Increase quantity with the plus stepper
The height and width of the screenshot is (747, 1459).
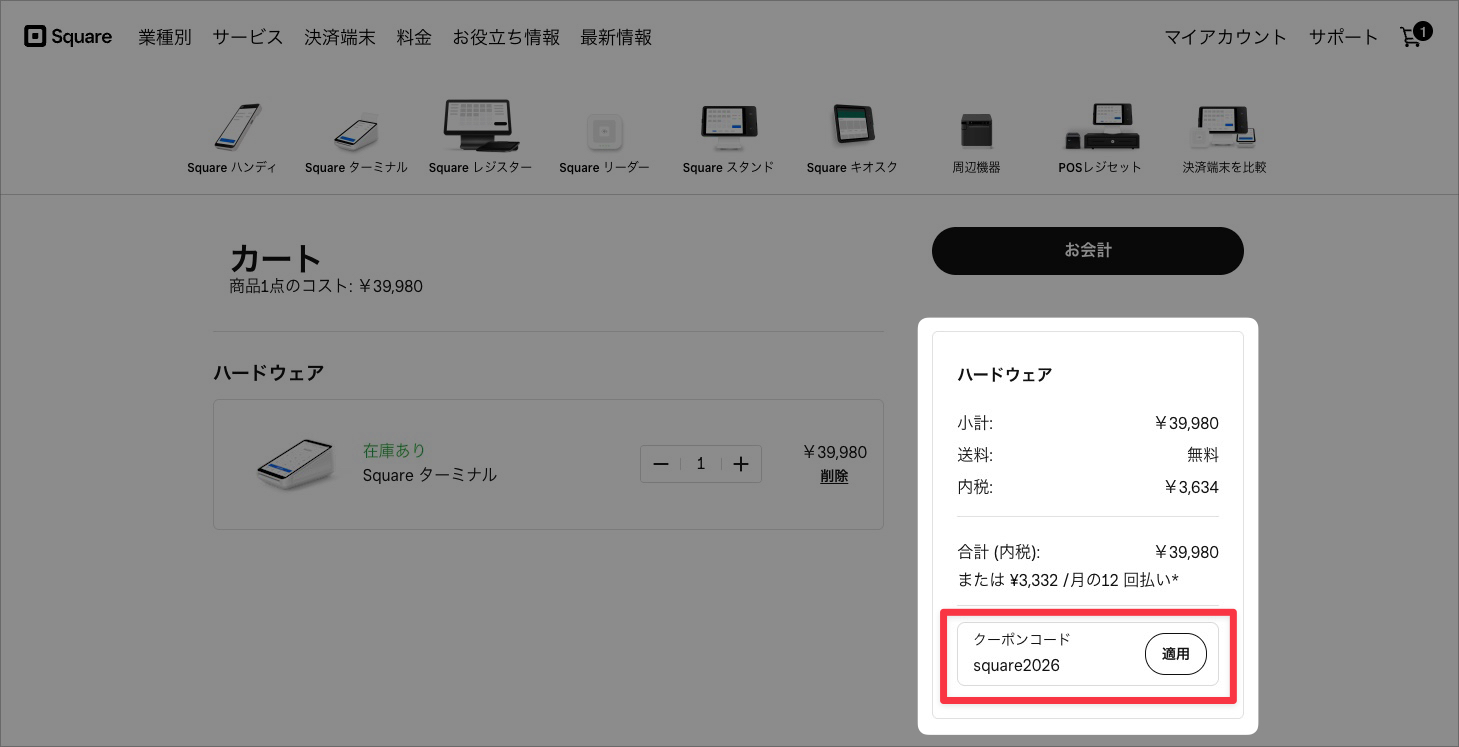pyautogui.click(x=741, y=463)
